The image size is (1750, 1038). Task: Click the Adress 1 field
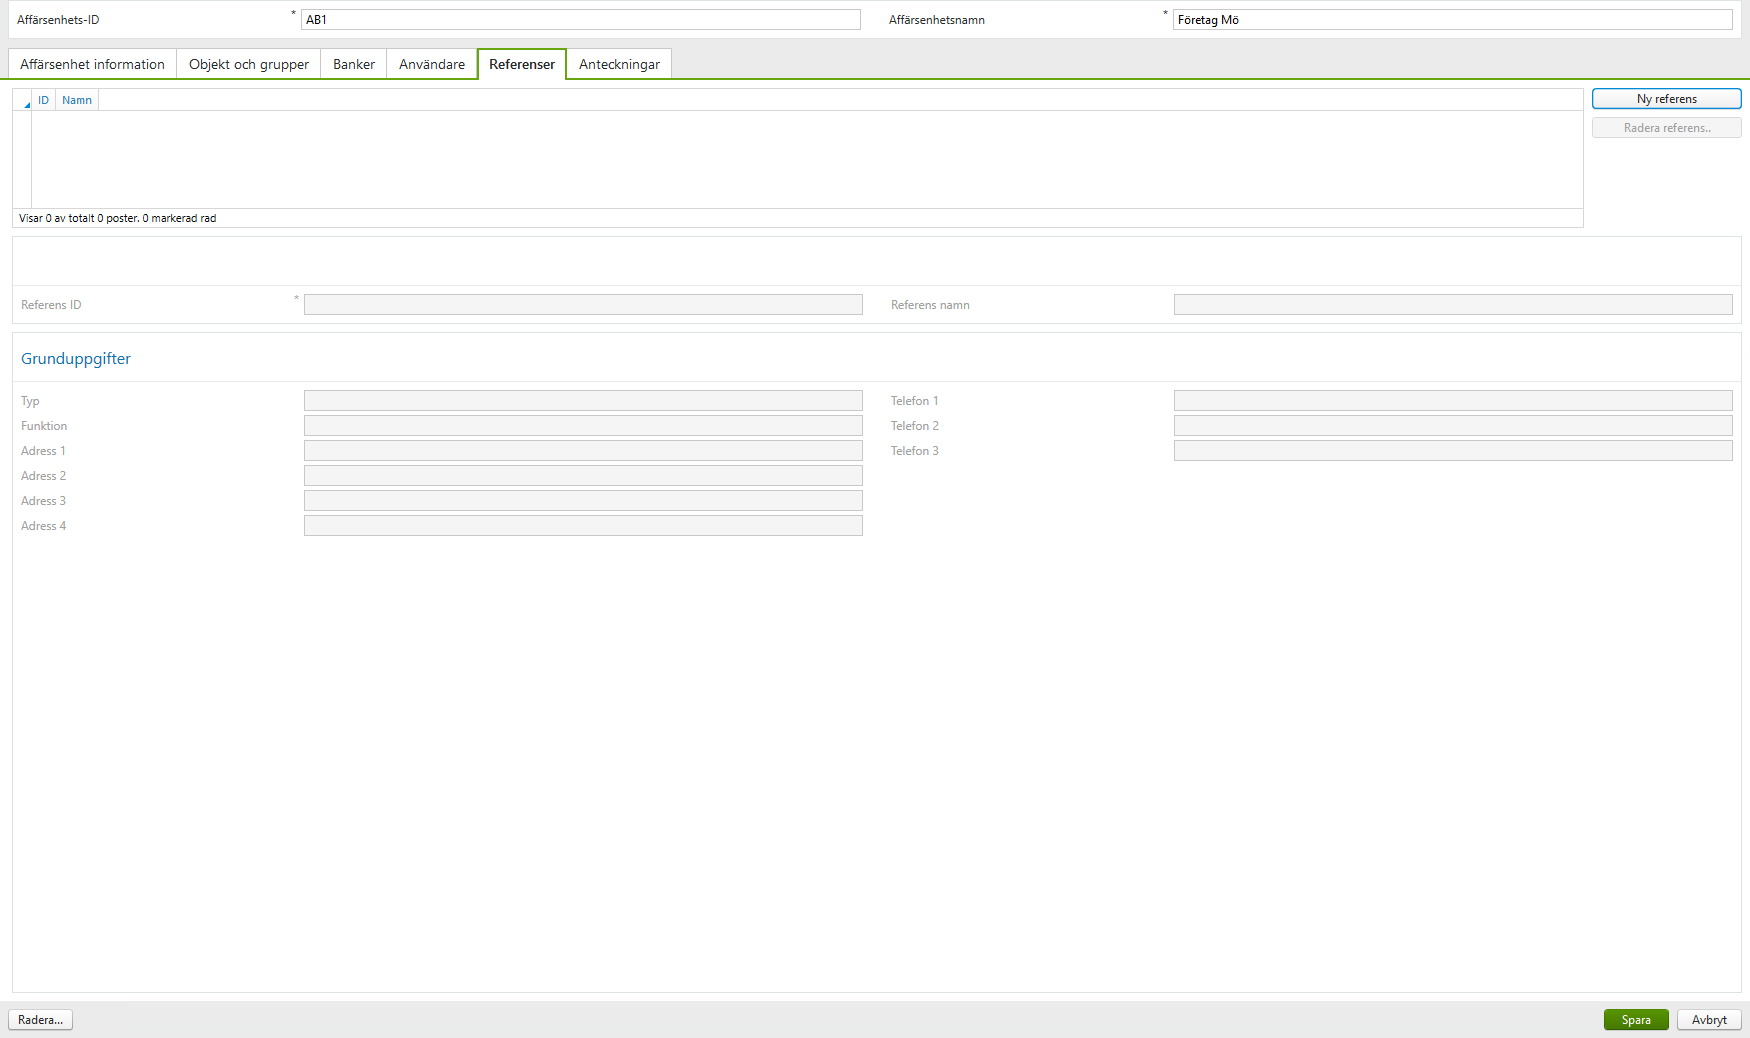(582, 450)
